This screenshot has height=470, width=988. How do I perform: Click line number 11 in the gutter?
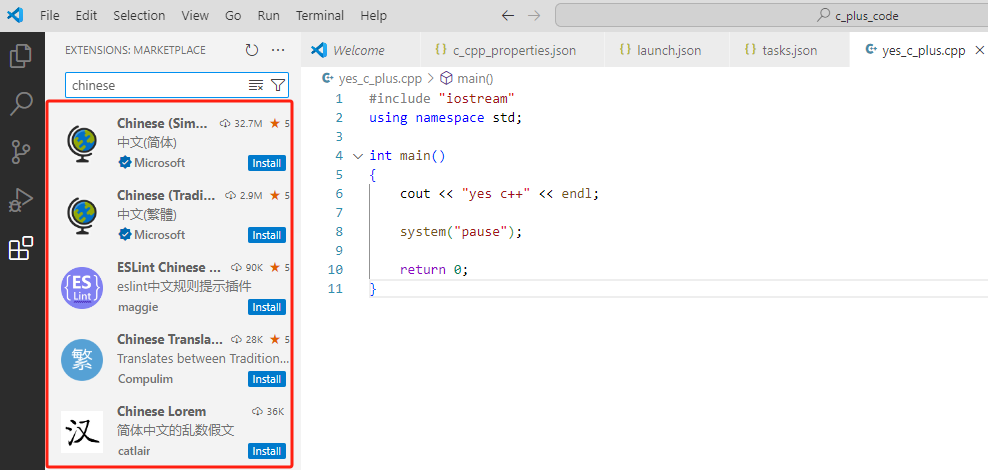tap(336, 289)
